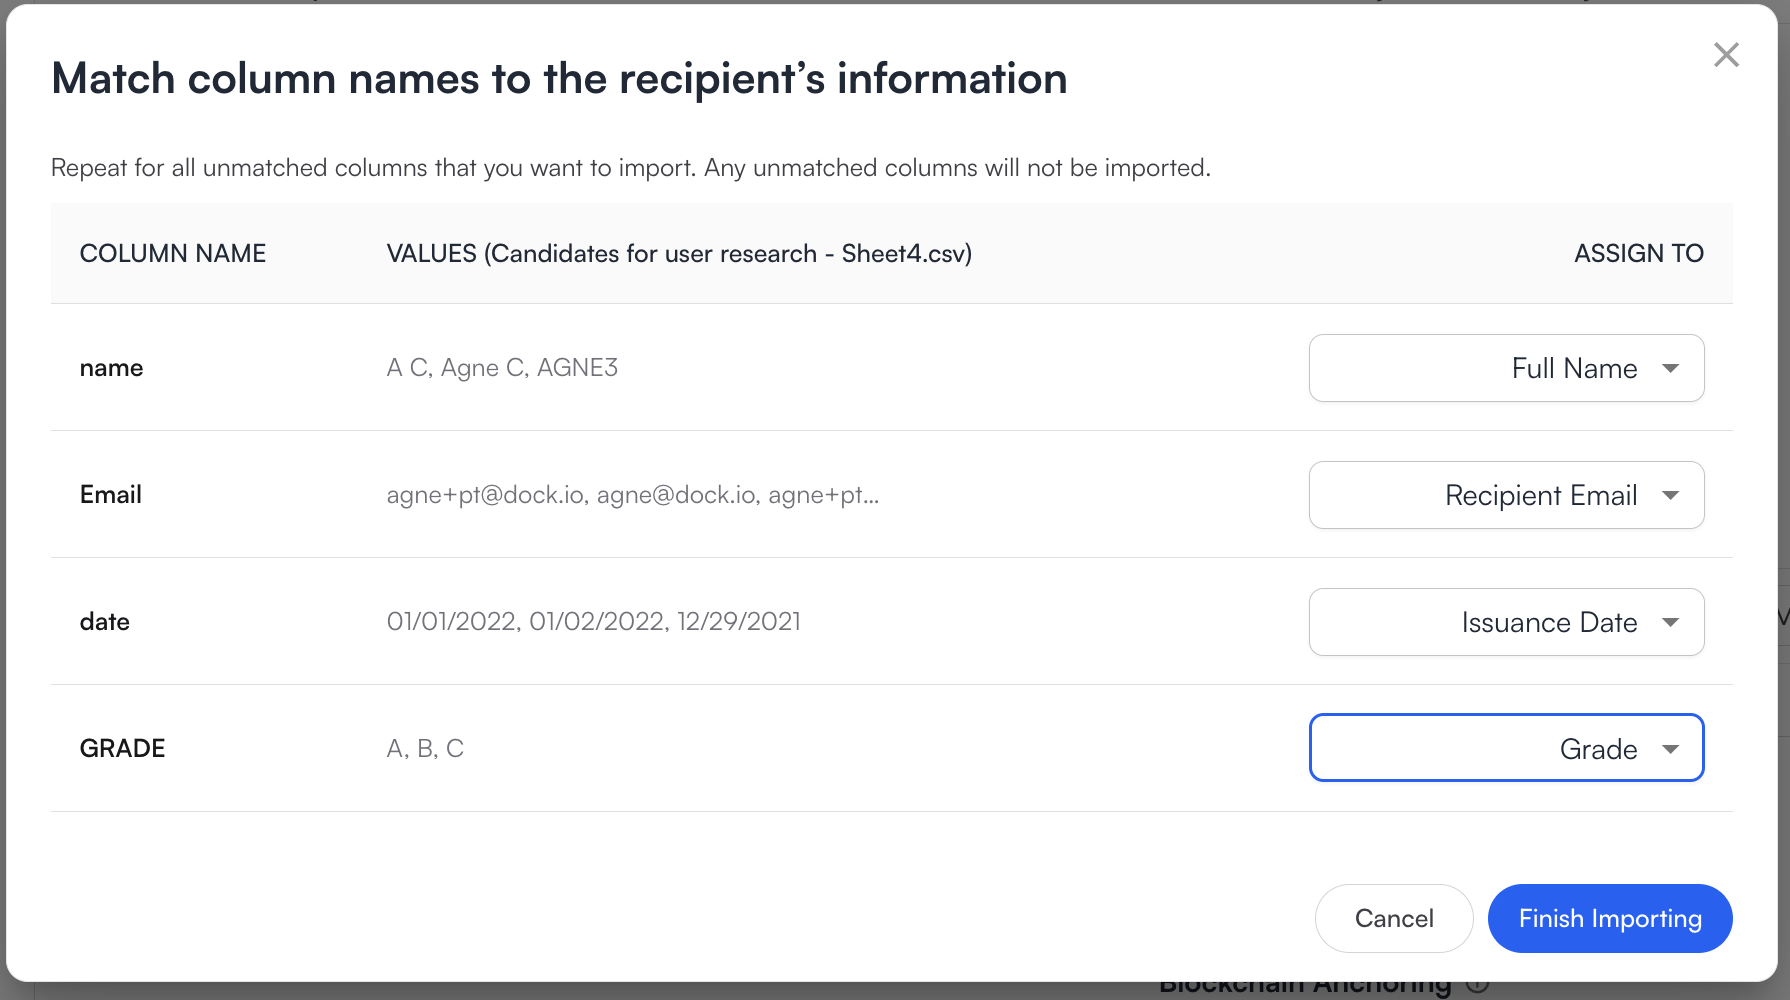Expand the Grade assignment dropdown
The image size is (1790, 1000).
point(1505,749)
